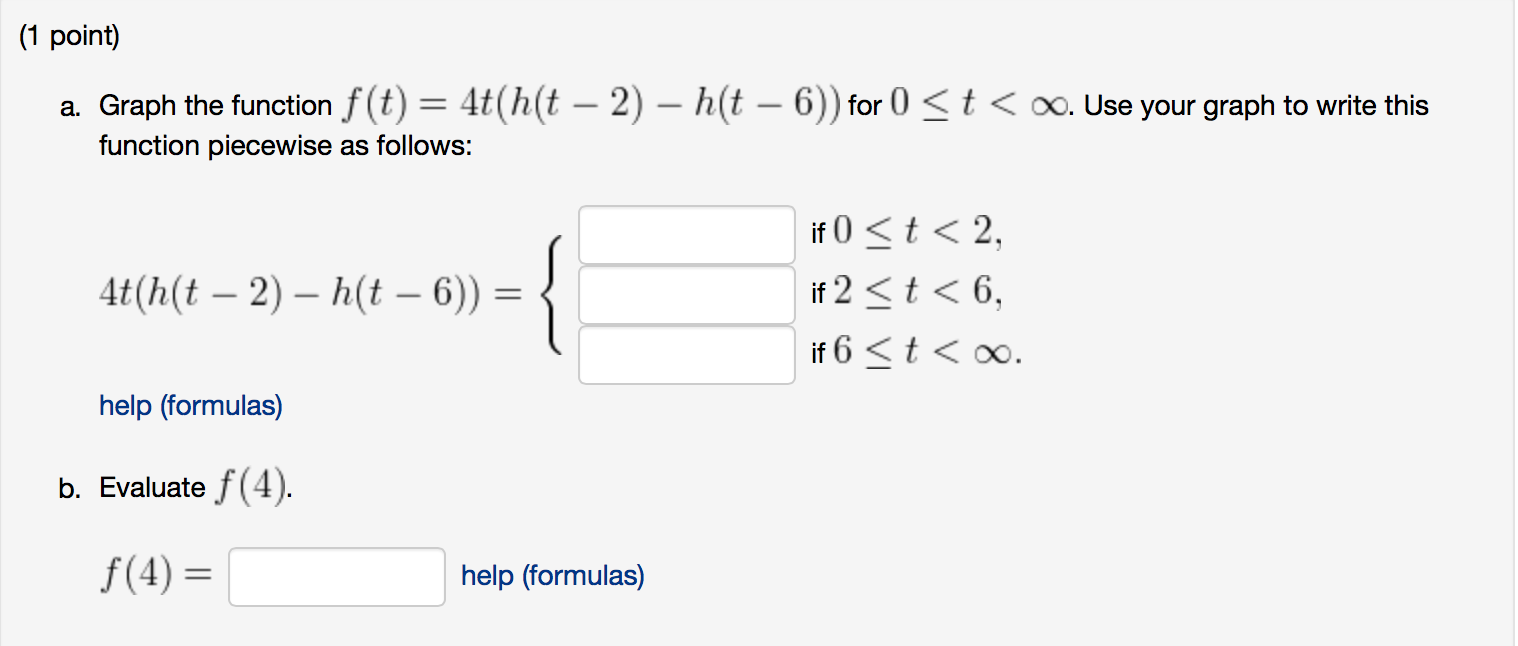This screenshot has height=646, width=1518.
Task: Click inside the empty f(4) input
Action: click(x=336, y=577)
